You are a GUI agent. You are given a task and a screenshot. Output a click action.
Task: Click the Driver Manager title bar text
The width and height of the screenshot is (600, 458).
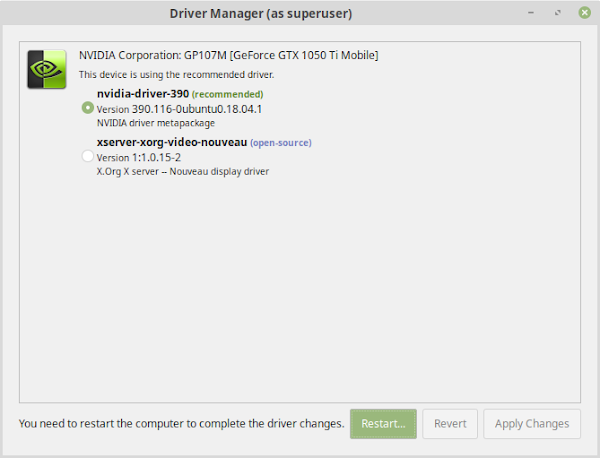pos(261,13)
